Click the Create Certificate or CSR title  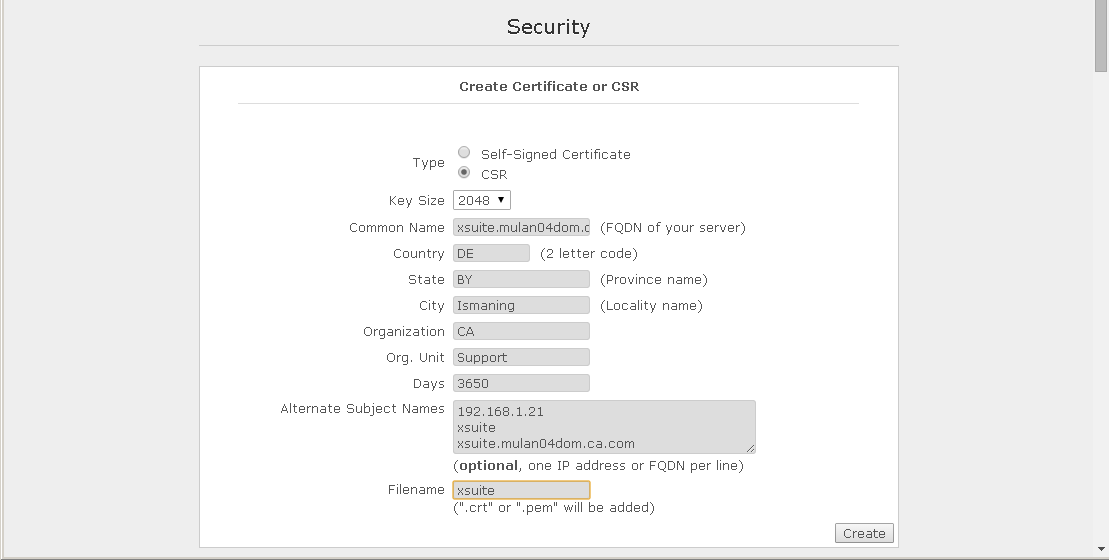click(549, 86)
